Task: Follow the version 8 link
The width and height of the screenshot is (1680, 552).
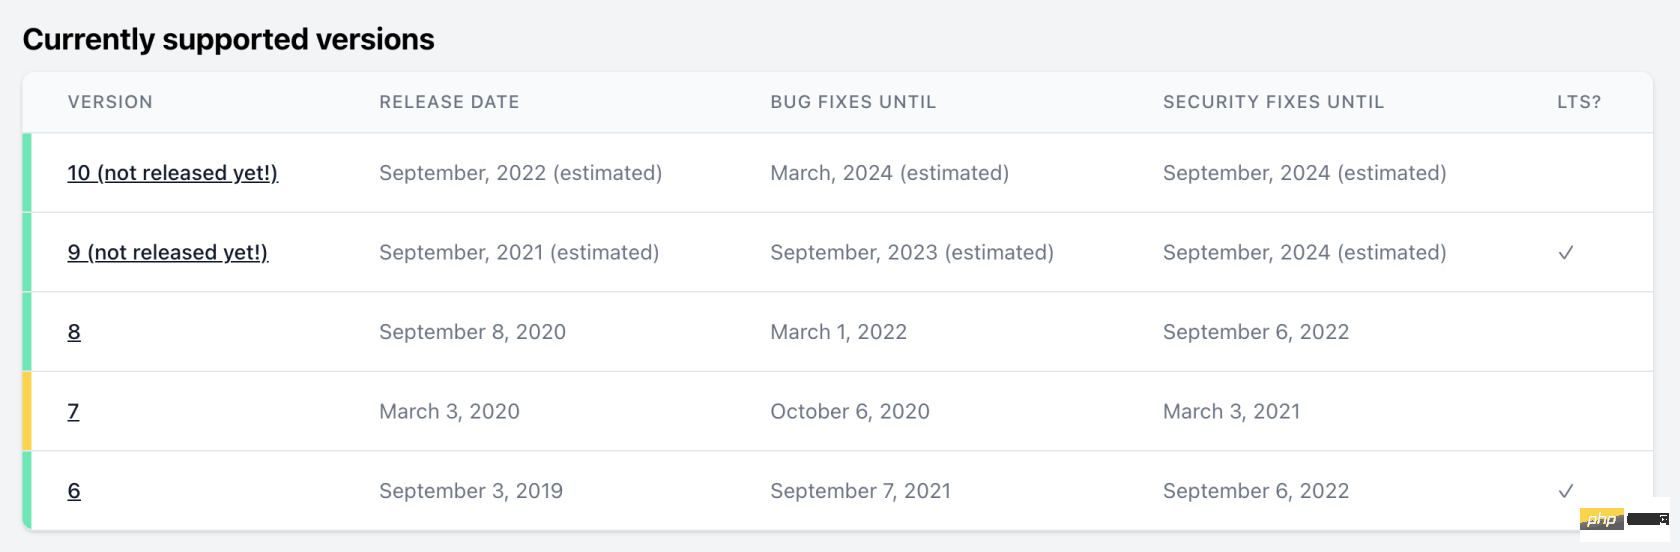Action: click(x=74, y=332)
